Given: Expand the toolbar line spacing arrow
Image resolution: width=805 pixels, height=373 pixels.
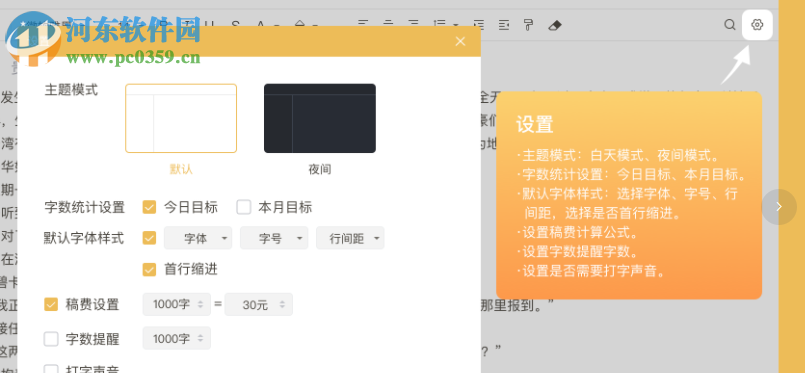Looking at the screenshot, I should click(456, 25).
